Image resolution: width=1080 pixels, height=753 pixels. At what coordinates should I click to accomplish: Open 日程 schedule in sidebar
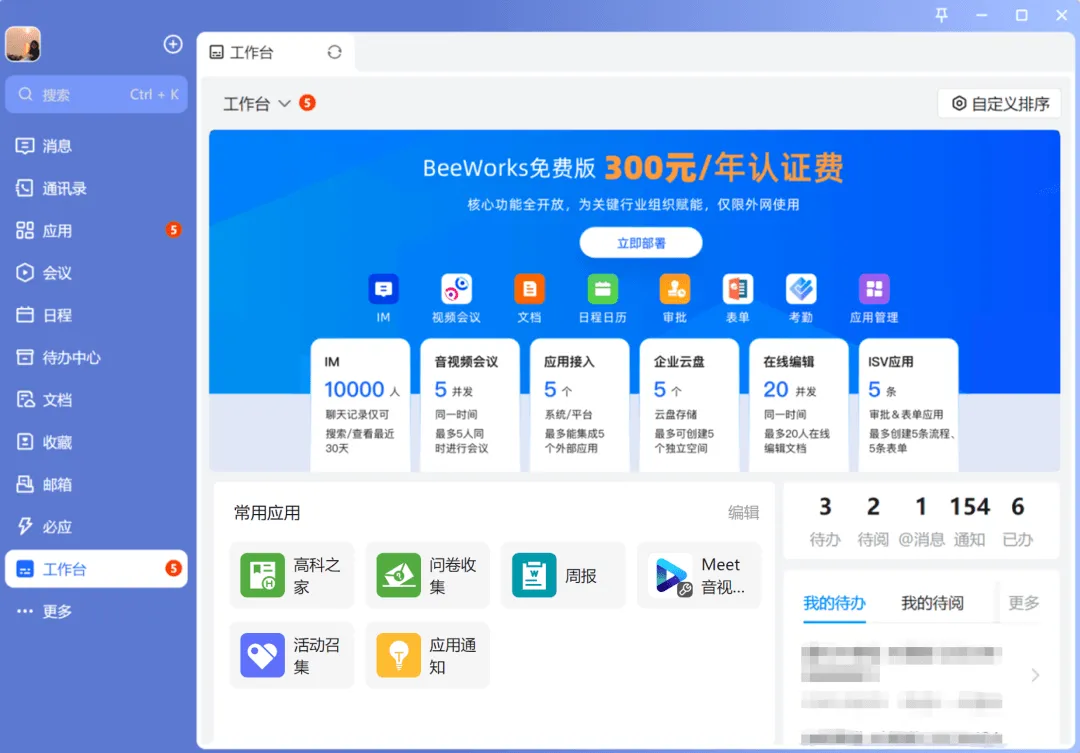(x=96, y=316)
